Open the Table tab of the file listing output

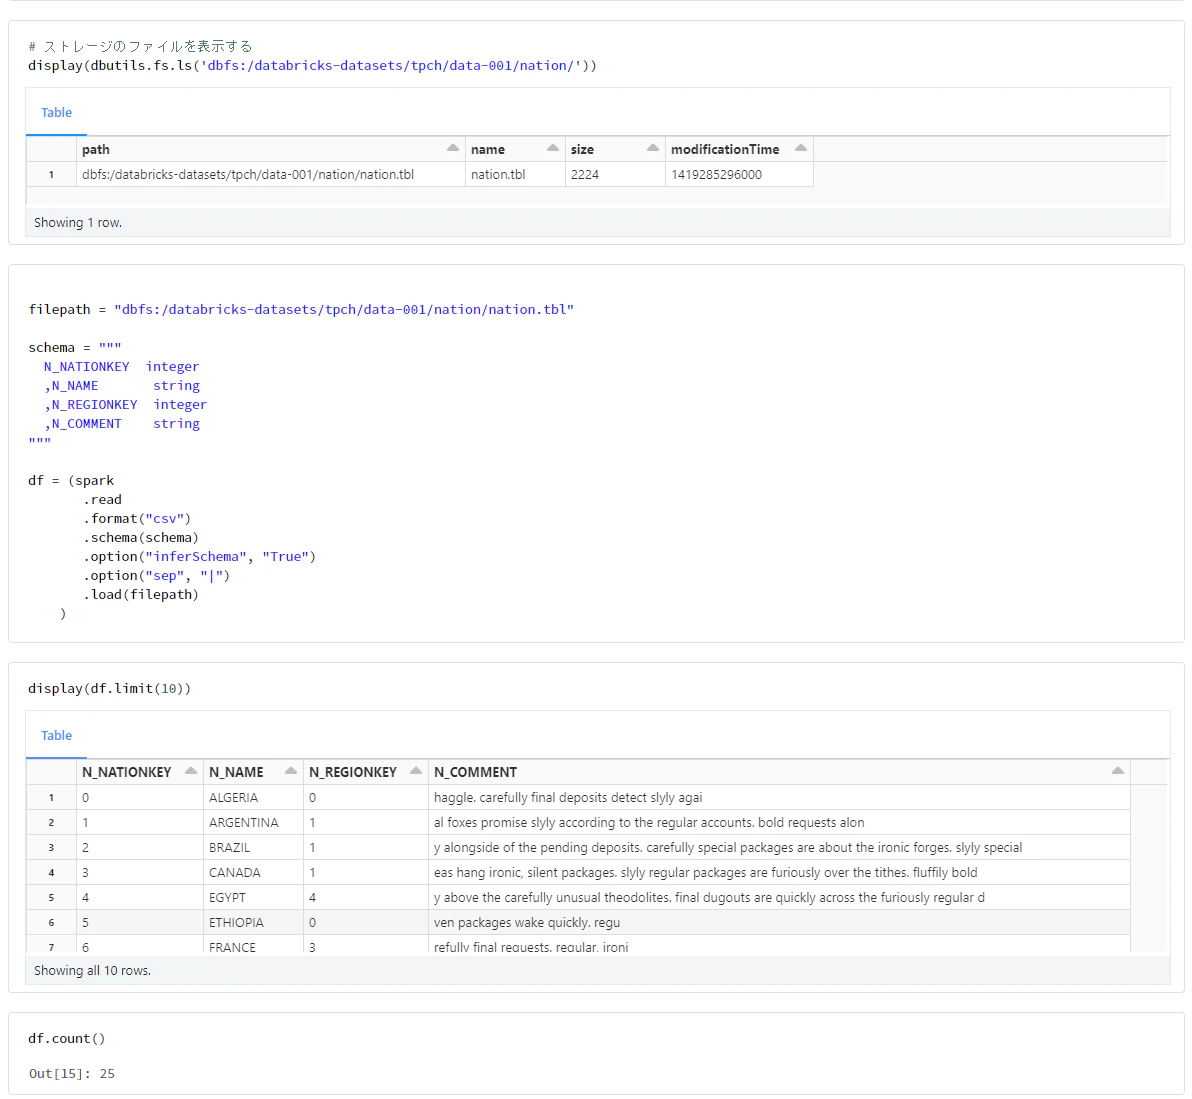click(56, 112)
